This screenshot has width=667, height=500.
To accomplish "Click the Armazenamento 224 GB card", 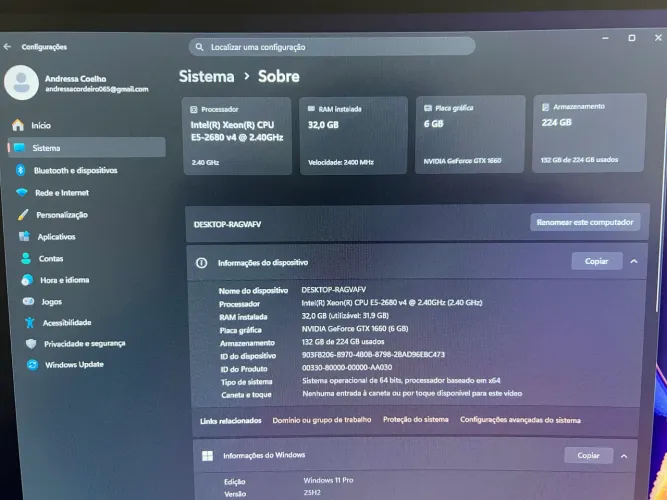I will tap(589, 133).
